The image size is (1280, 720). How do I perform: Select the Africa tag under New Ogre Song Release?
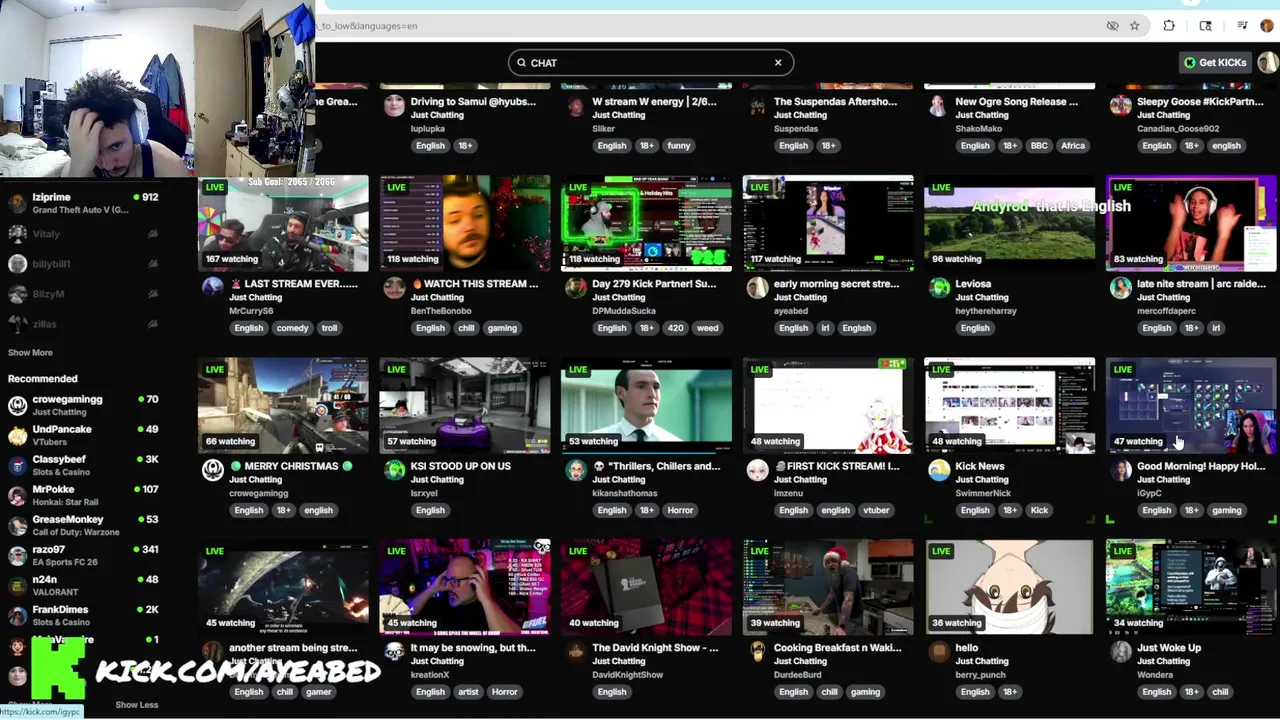tap(1073, 146)
